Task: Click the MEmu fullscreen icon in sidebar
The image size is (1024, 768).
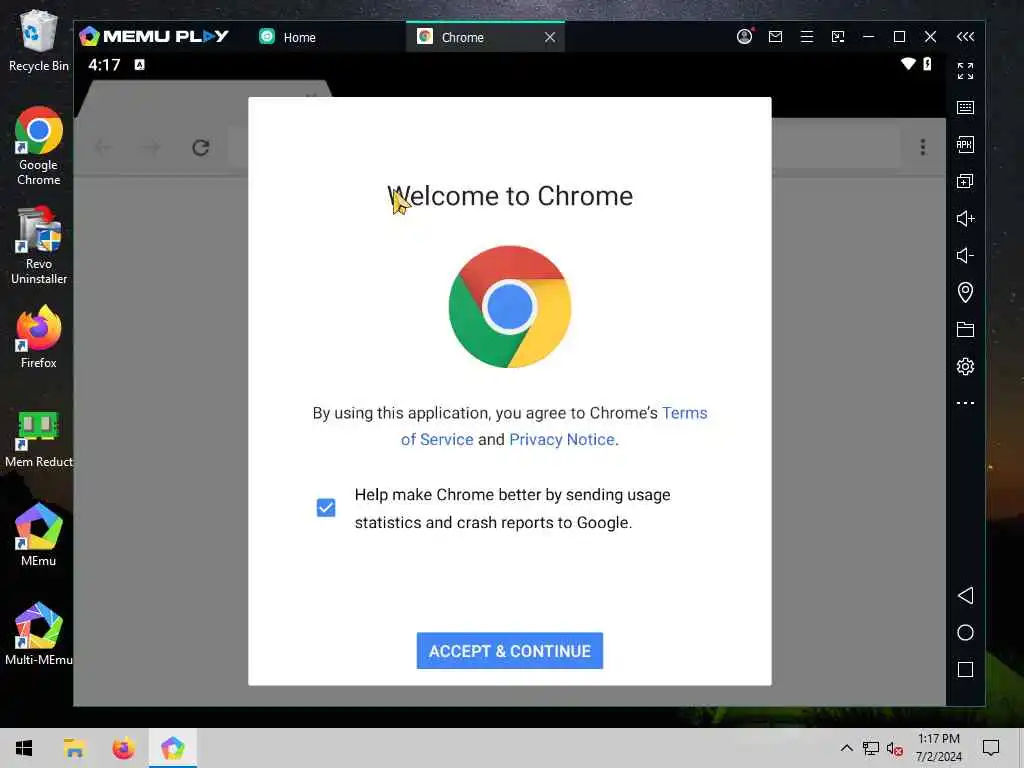Action: (x=965, y=71)
